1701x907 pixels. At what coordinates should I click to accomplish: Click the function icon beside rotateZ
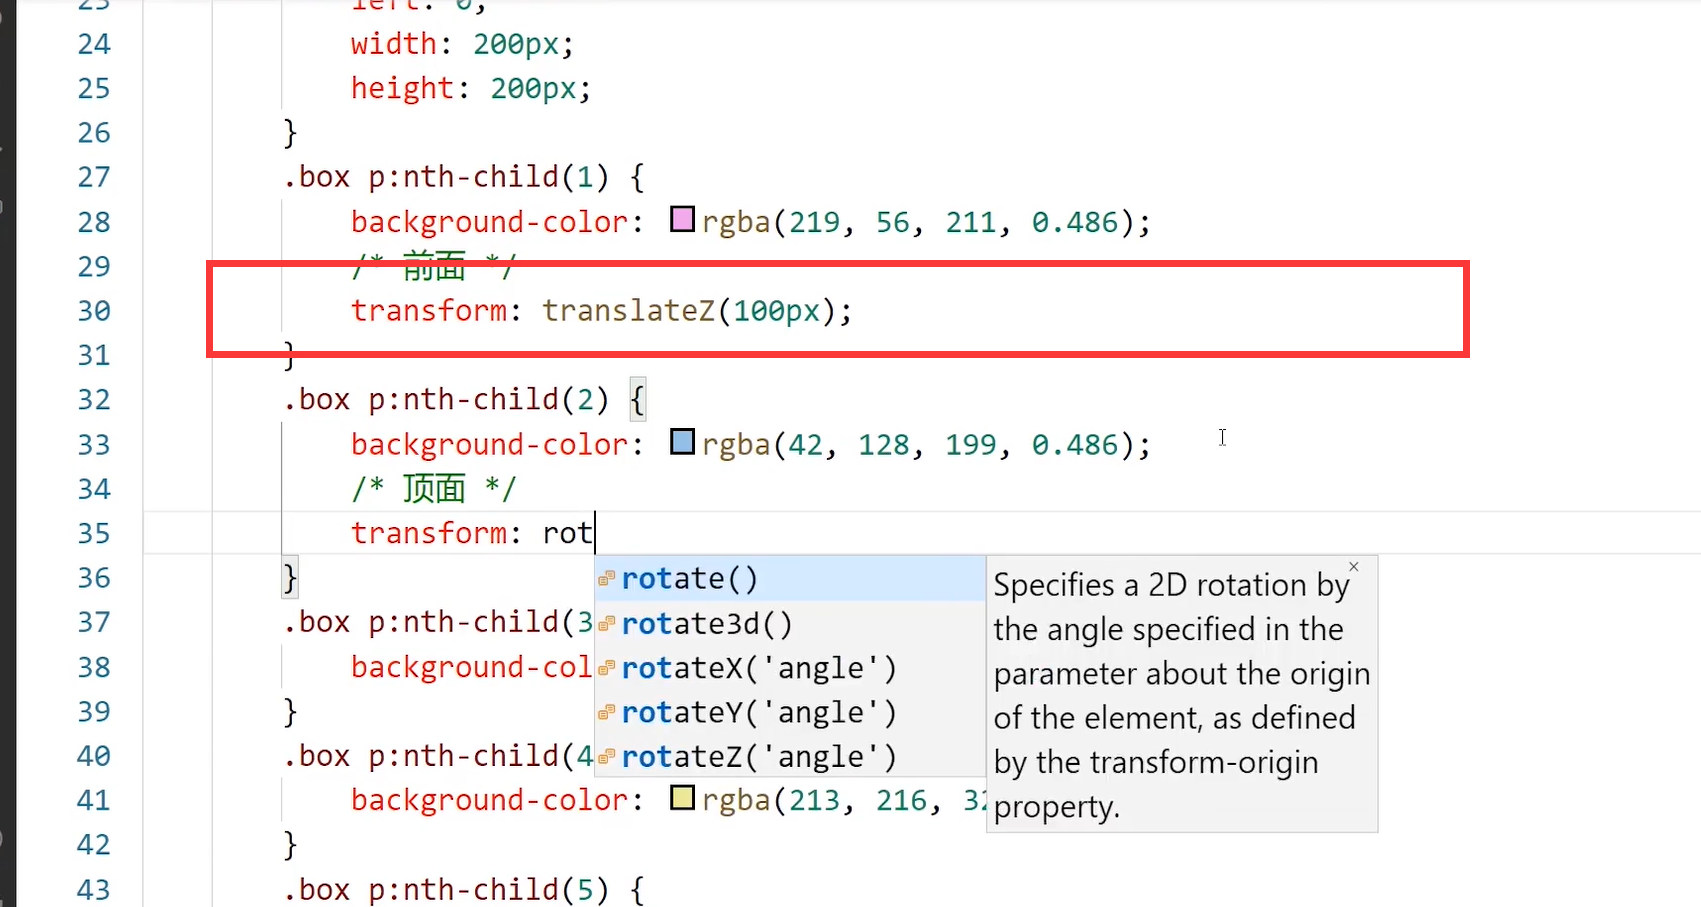(x=606, y=757)
